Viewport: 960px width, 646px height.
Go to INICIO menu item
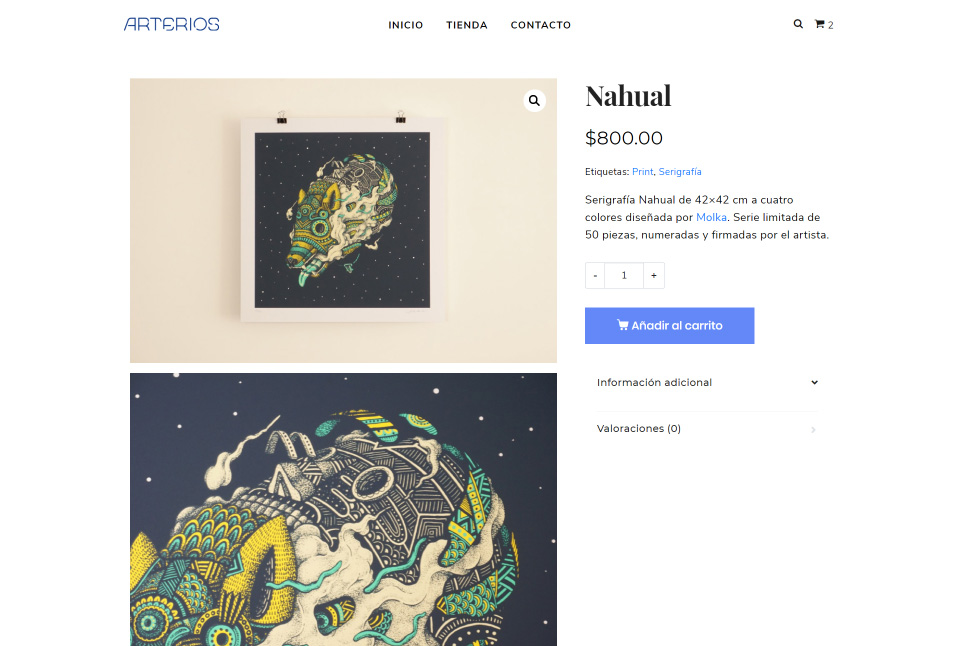click(x=405, y=25)
